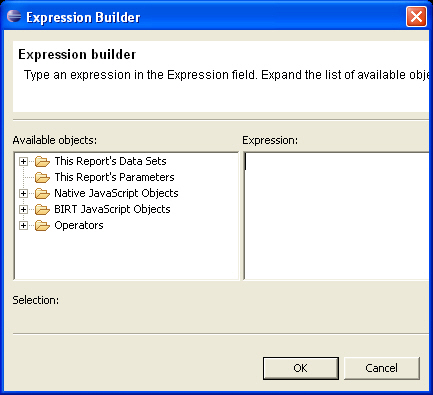Select This Report's Parameters in the tree
The image size is (433, 395).
(114, 177)
